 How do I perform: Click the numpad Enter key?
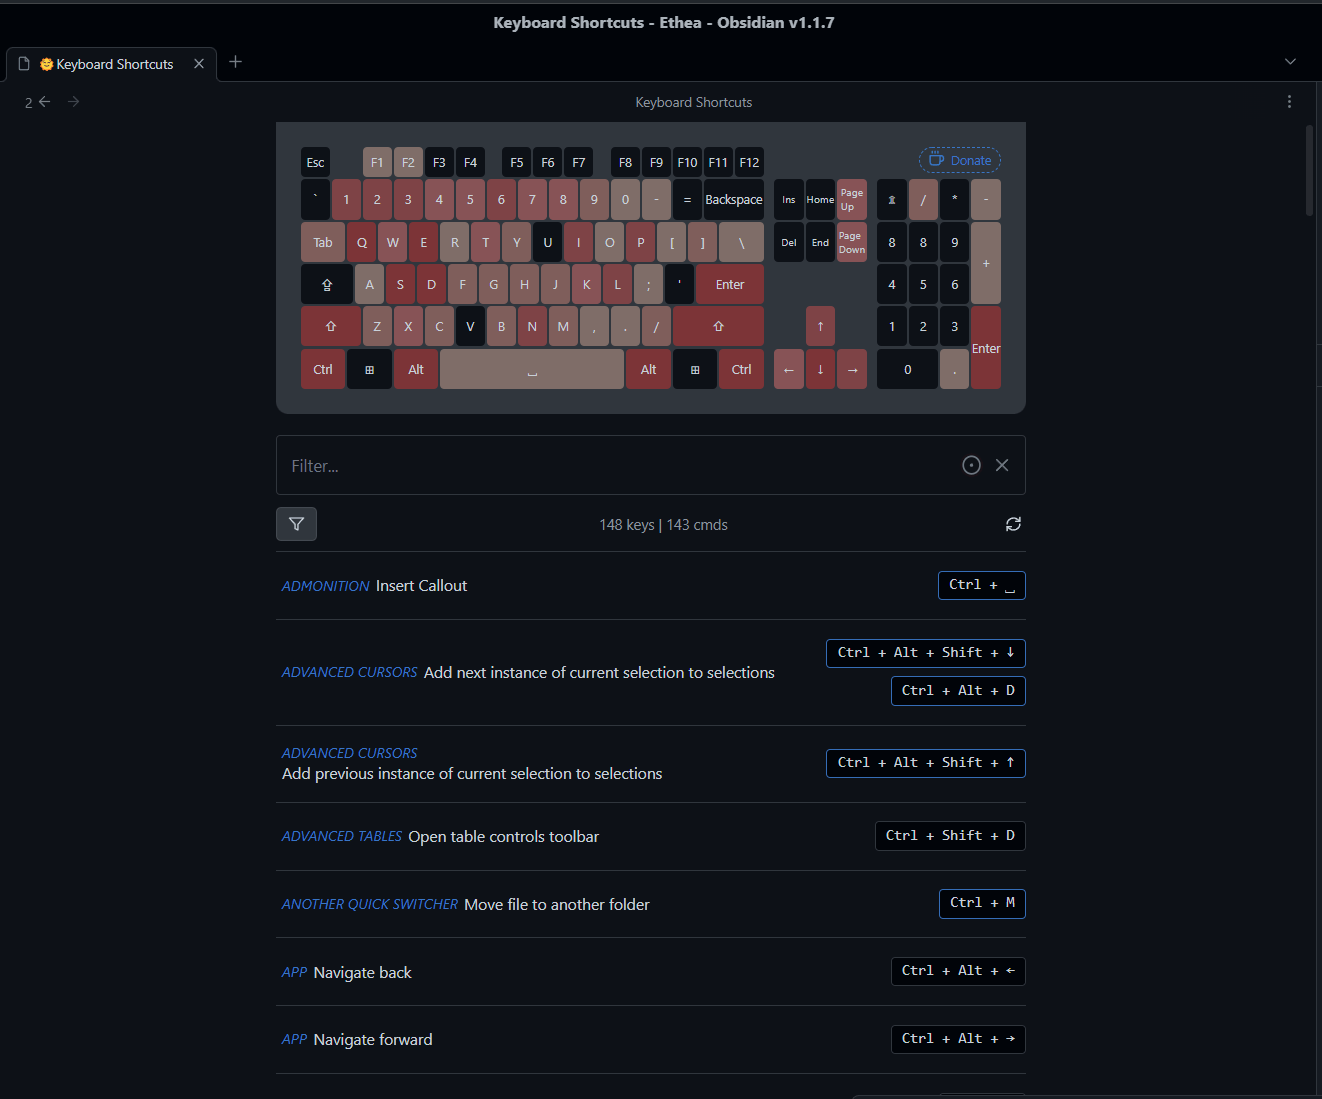tap(986, 348)
